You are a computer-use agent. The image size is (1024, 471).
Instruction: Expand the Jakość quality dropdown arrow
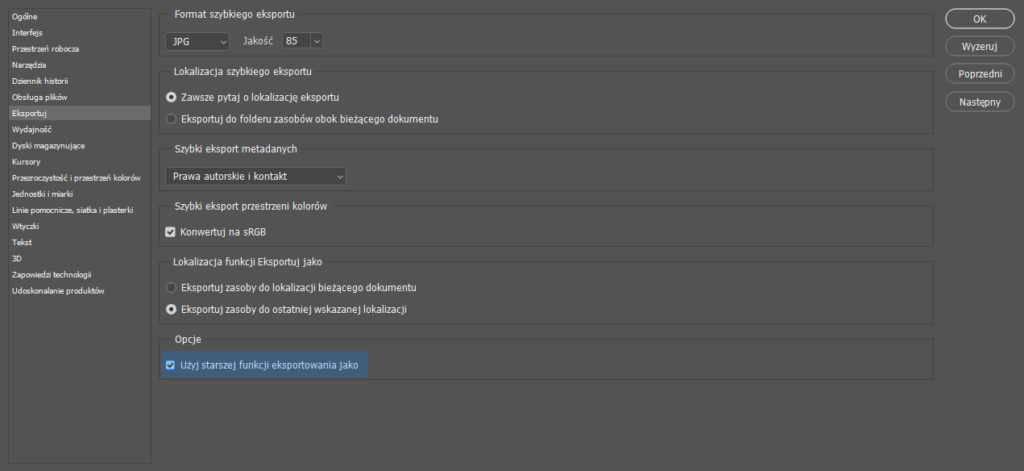pyautogui.click(x=317, y=41)
